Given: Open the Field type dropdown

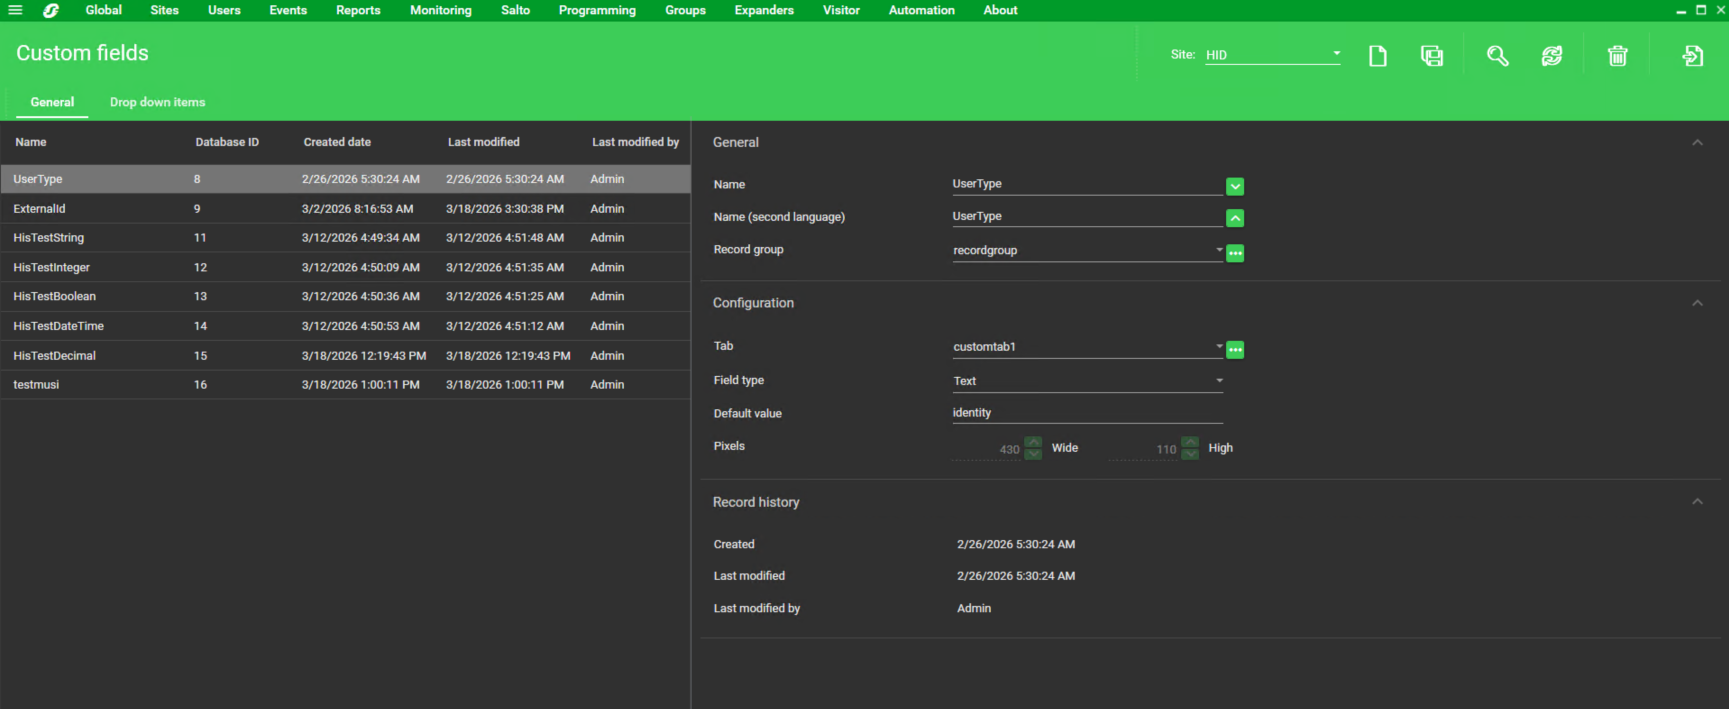Looking at the screenshot, I should (x=1088, y=381).
